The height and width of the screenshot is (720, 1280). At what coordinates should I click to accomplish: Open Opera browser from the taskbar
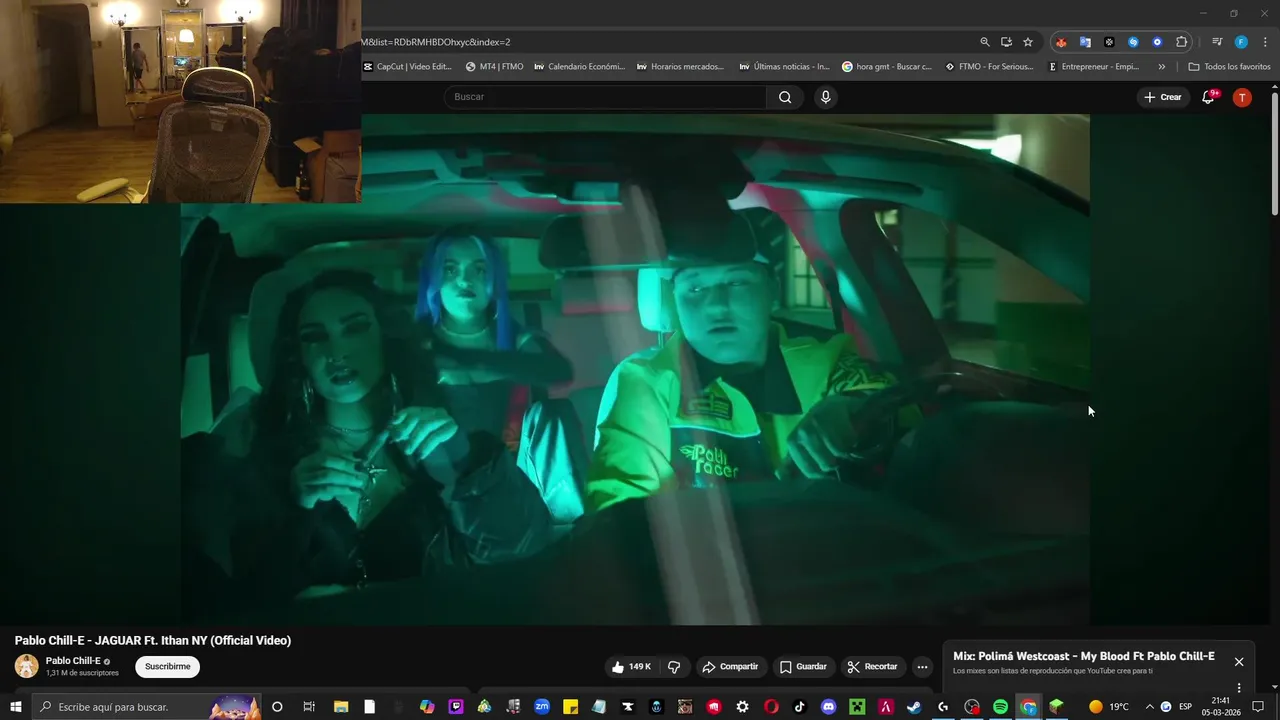771,707
